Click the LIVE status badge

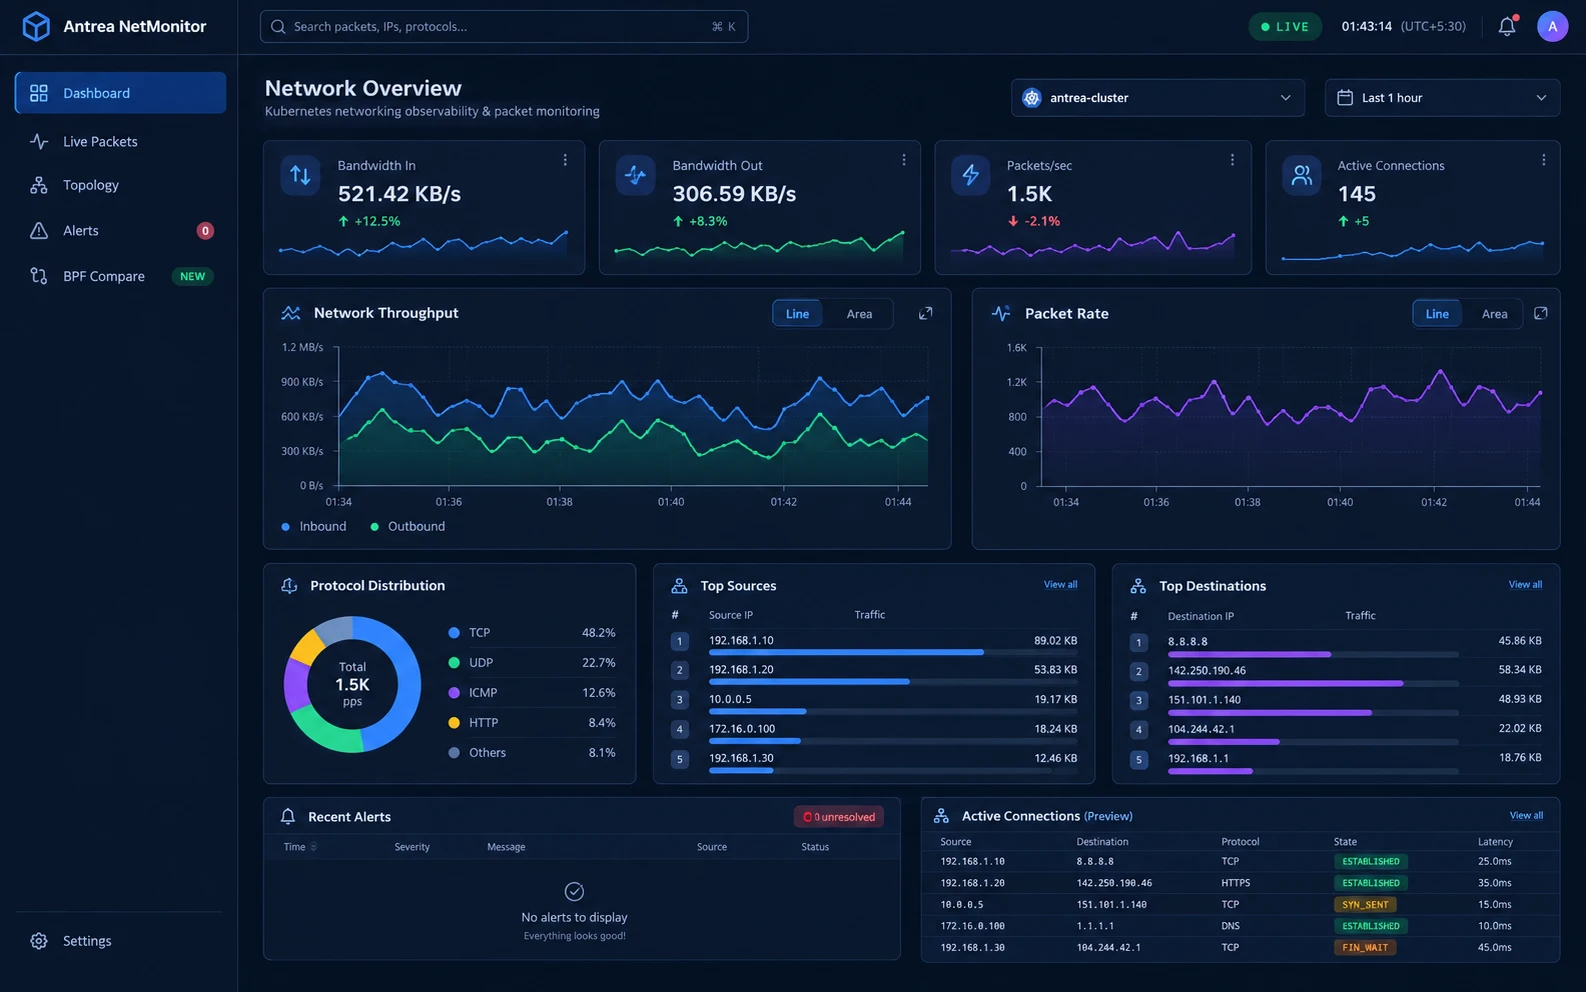tap(1285, 27)
